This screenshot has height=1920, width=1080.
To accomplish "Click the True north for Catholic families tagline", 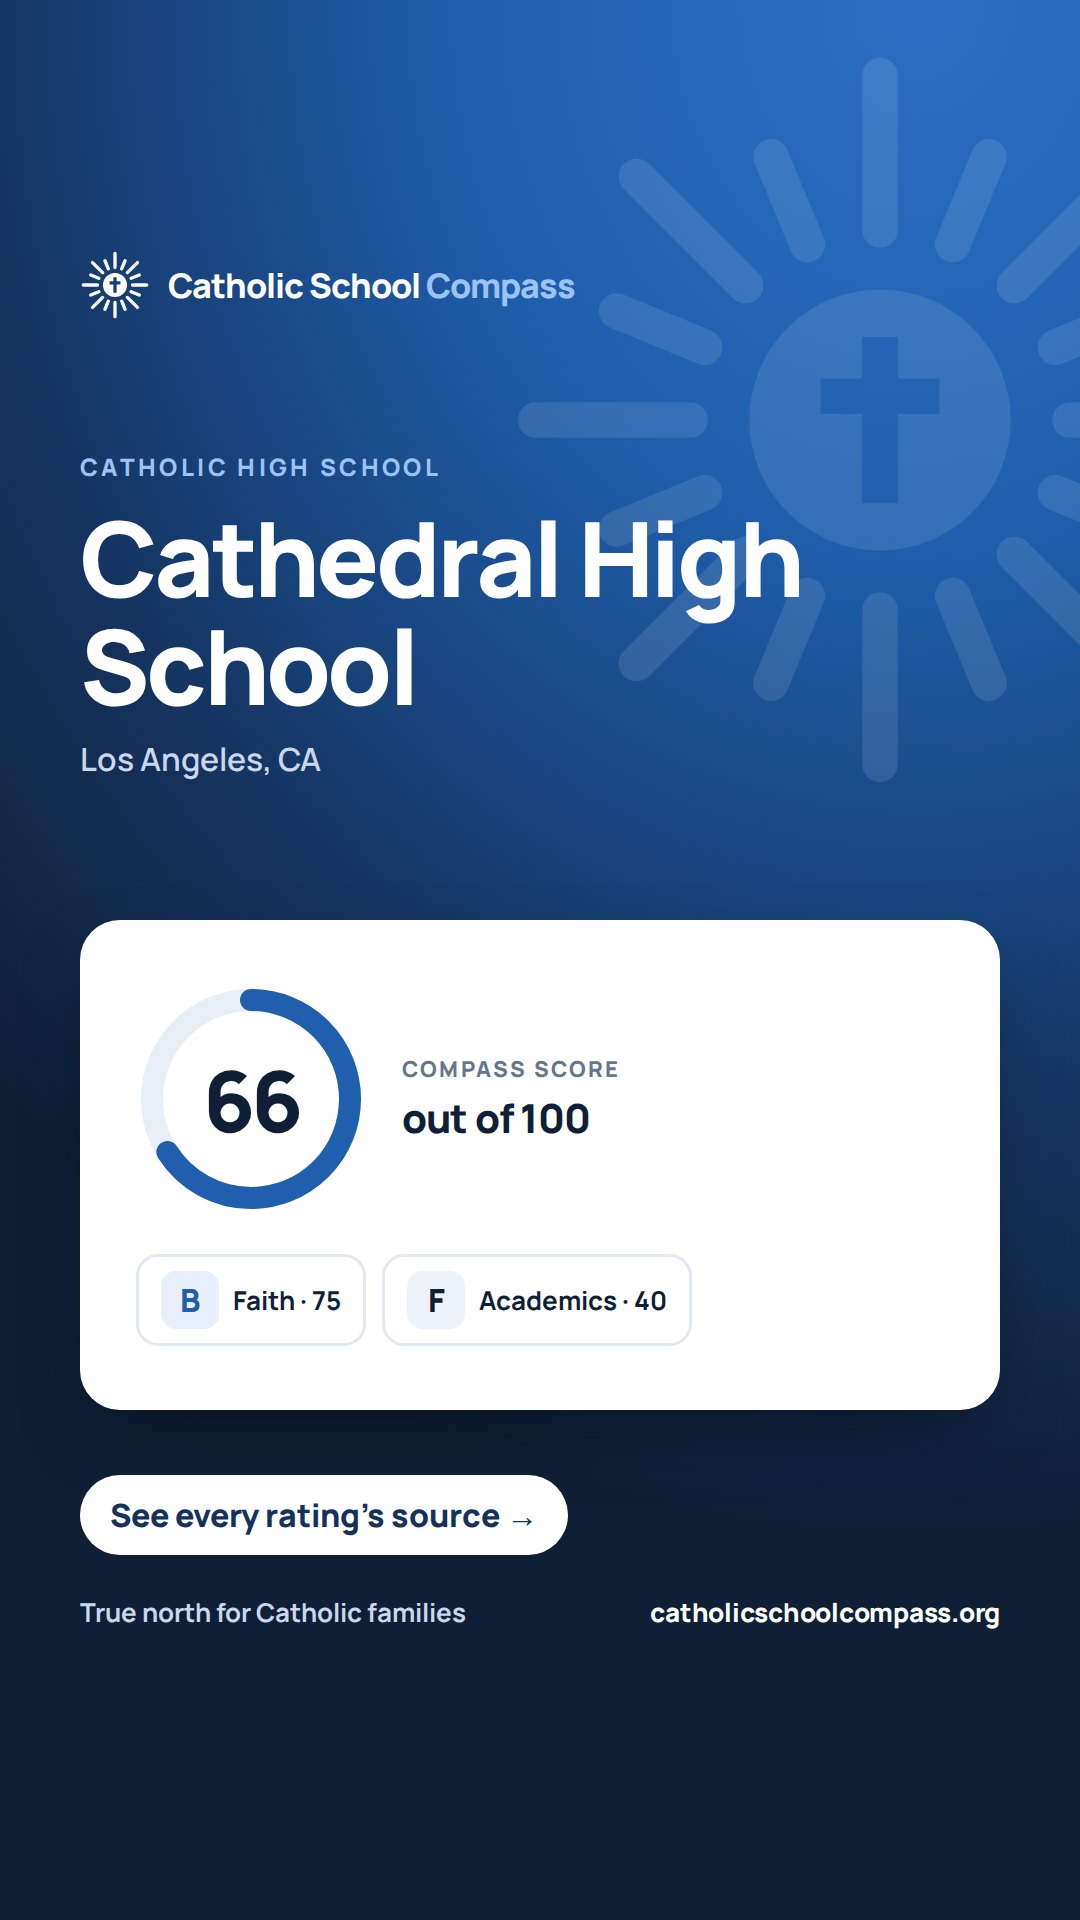I will (x=273, y=1613).
